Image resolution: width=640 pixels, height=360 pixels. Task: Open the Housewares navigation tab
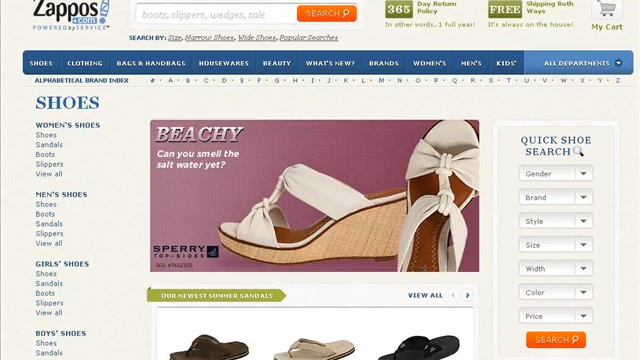tap(224, 63)
